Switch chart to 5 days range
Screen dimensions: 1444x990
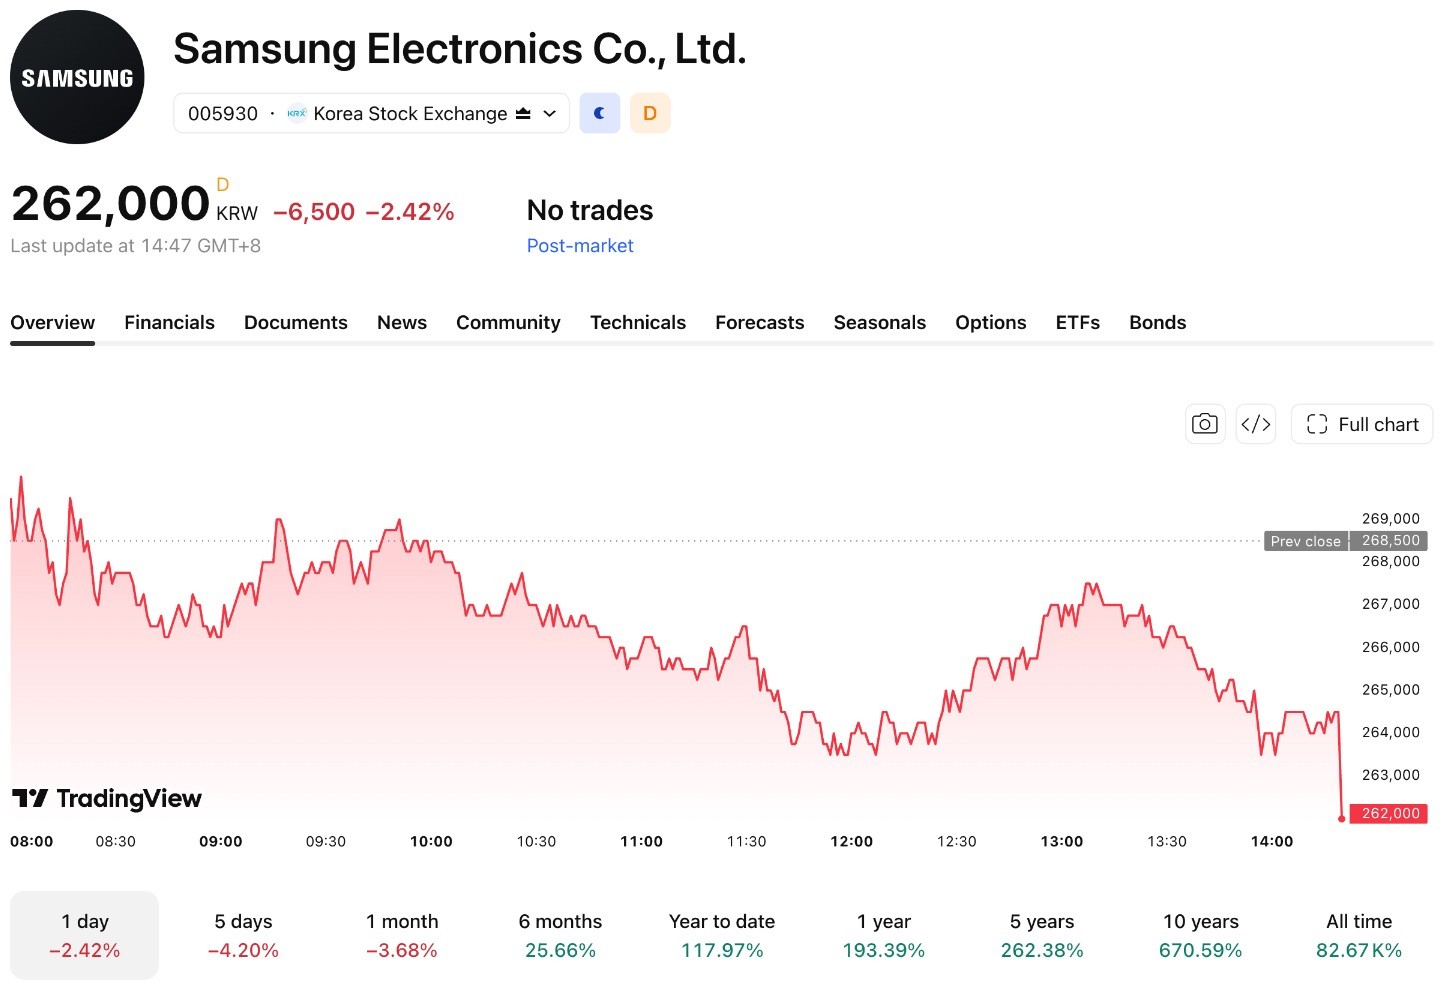pyautogui.click(x=243, y=935)
